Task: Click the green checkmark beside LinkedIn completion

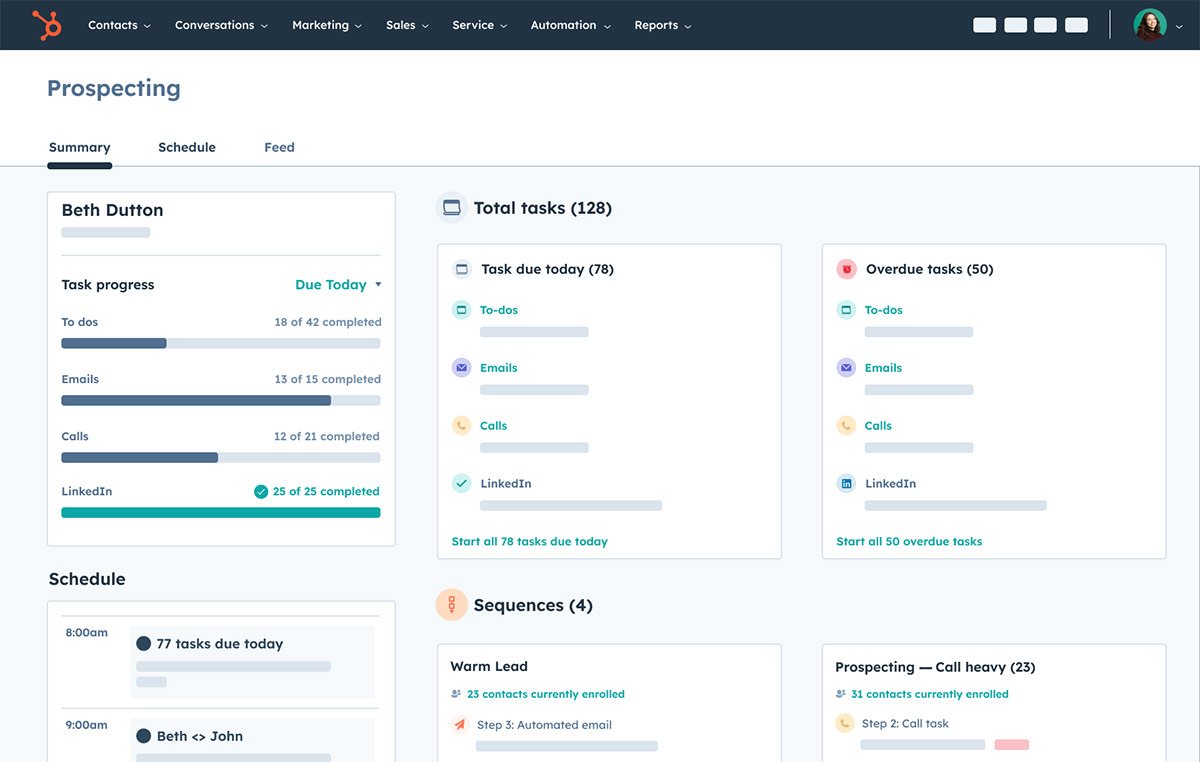Action: point(261,491)
